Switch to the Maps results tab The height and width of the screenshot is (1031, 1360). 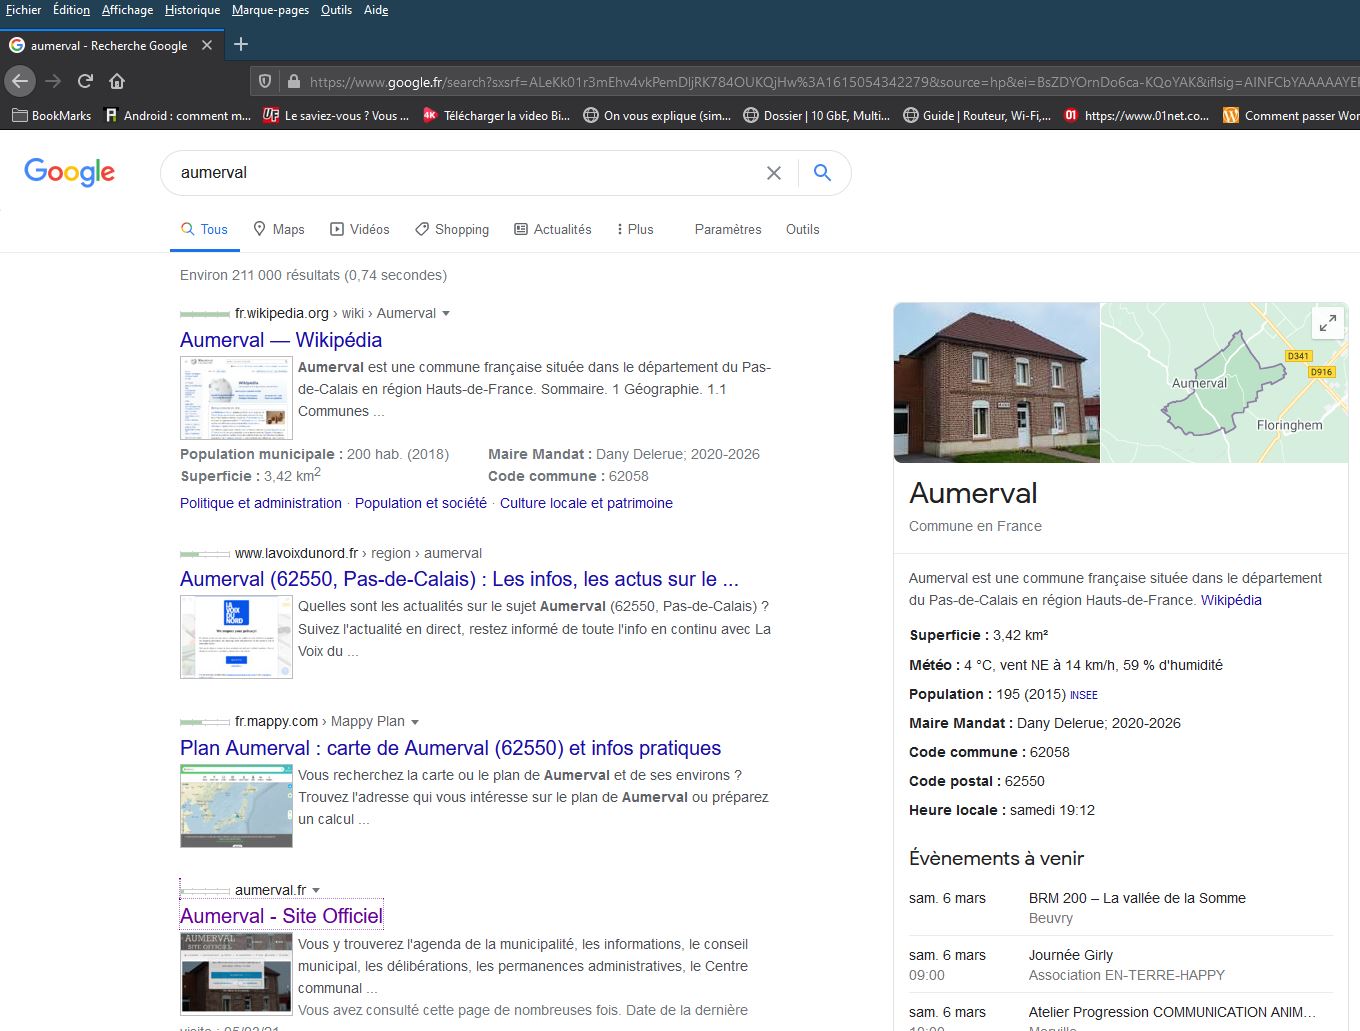(x=279, y=229)
